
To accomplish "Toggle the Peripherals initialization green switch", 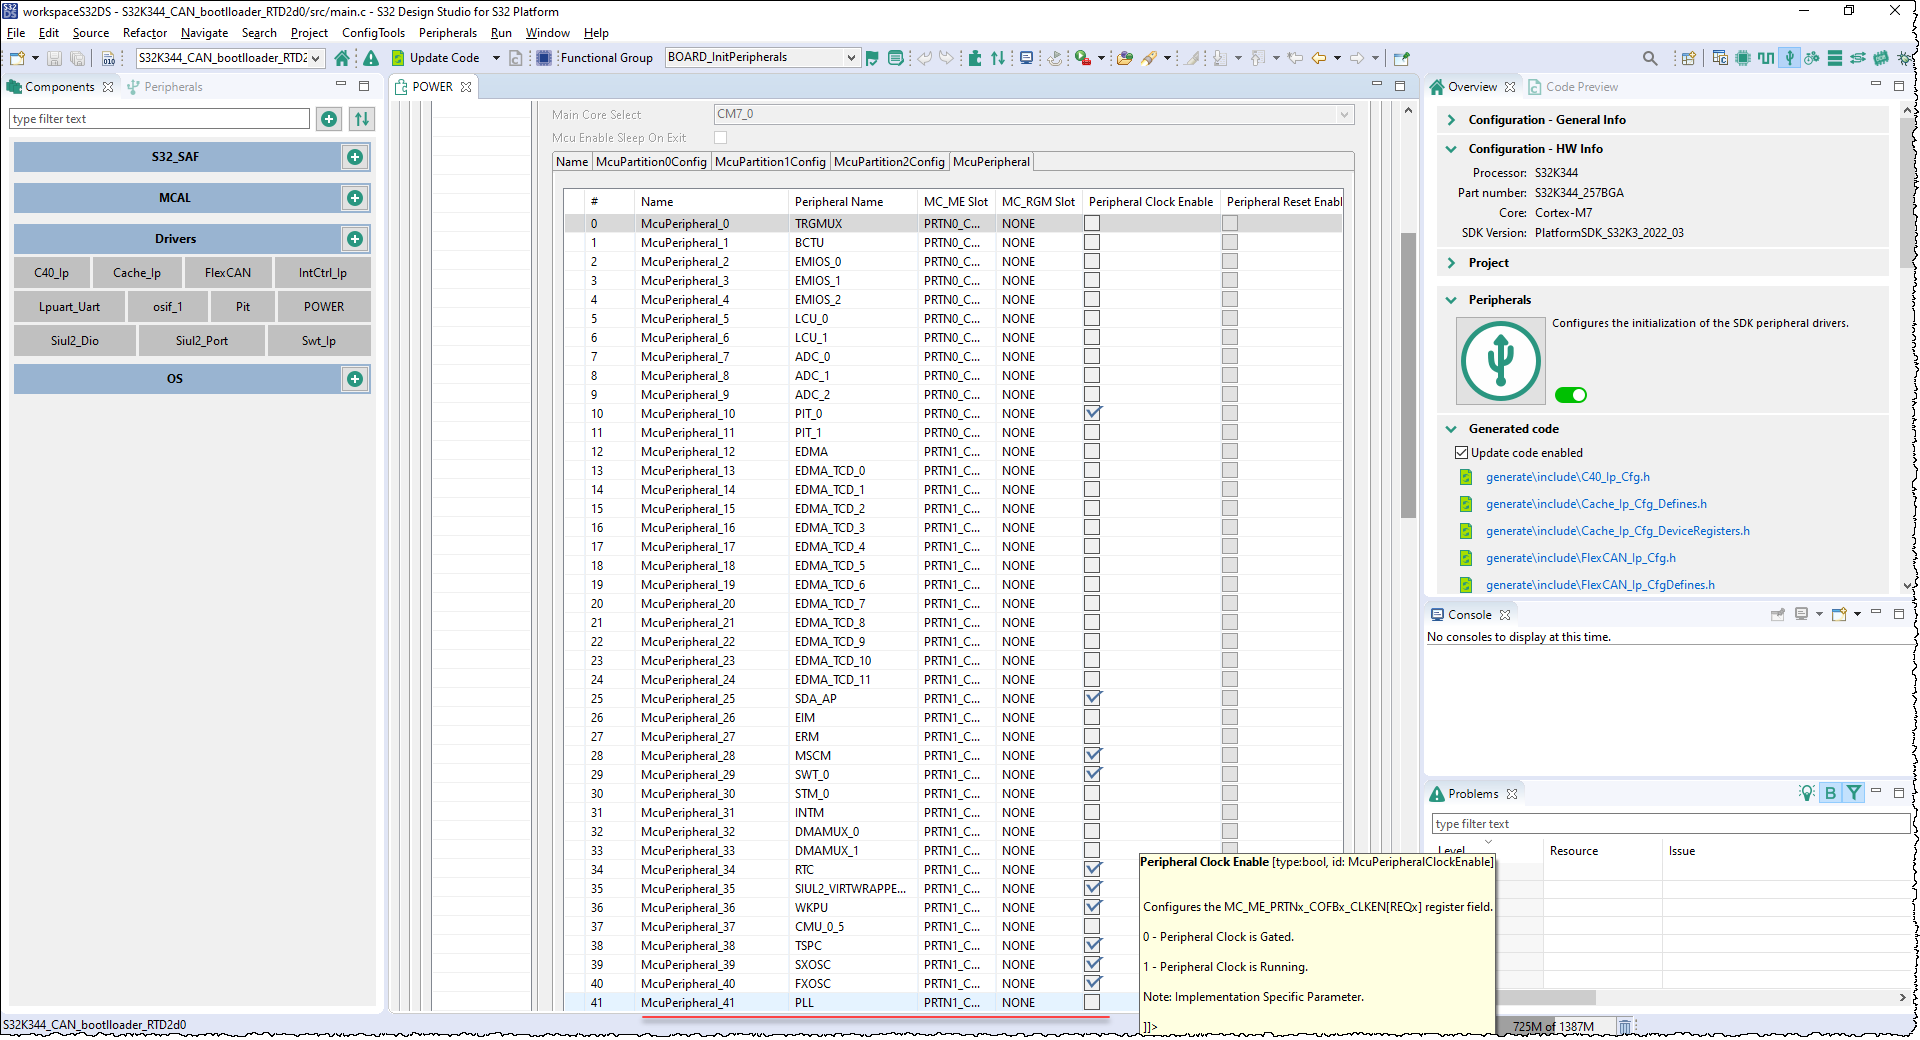I will (1571, 395).
